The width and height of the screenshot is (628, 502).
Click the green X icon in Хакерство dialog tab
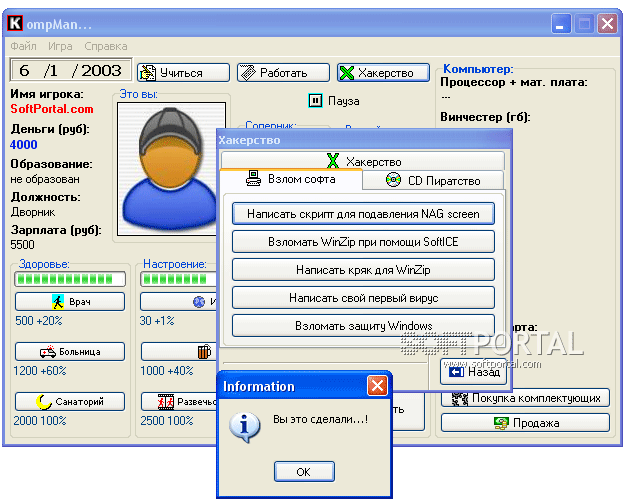click(x=333, y=161)
